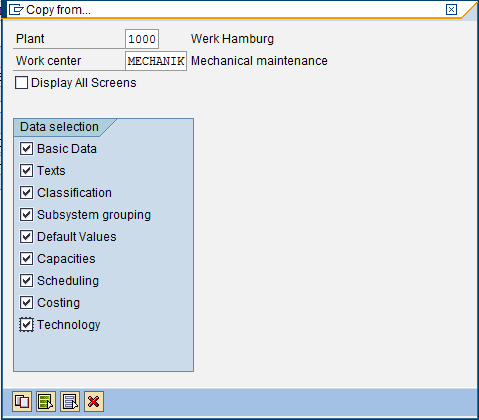The height and width of the screenshot is (420, 479).
Task: Disable the Capacities checkbox
Action: coord(26,259)
